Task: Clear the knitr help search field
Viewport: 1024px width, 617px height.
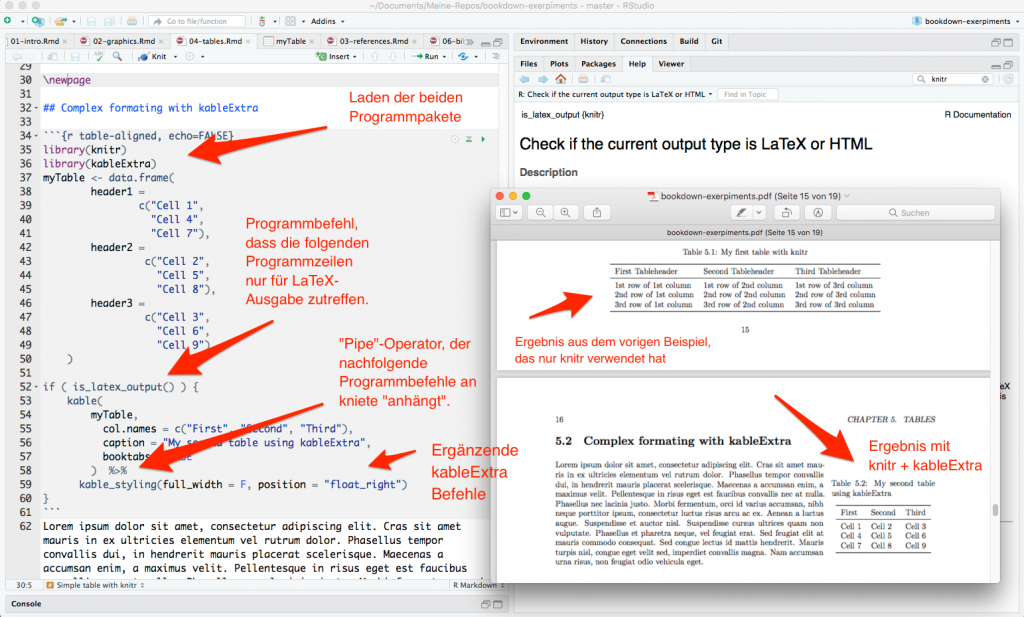Action: (x=985, y=79)
